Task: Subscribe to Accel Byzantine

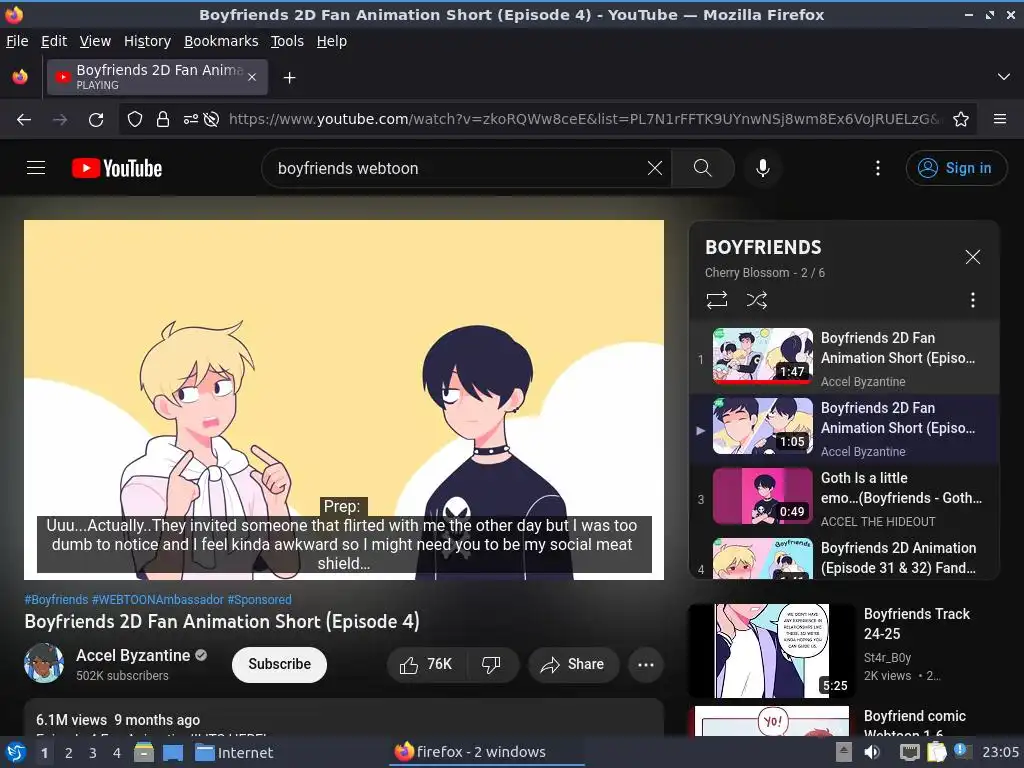Action: coord(280,665)
